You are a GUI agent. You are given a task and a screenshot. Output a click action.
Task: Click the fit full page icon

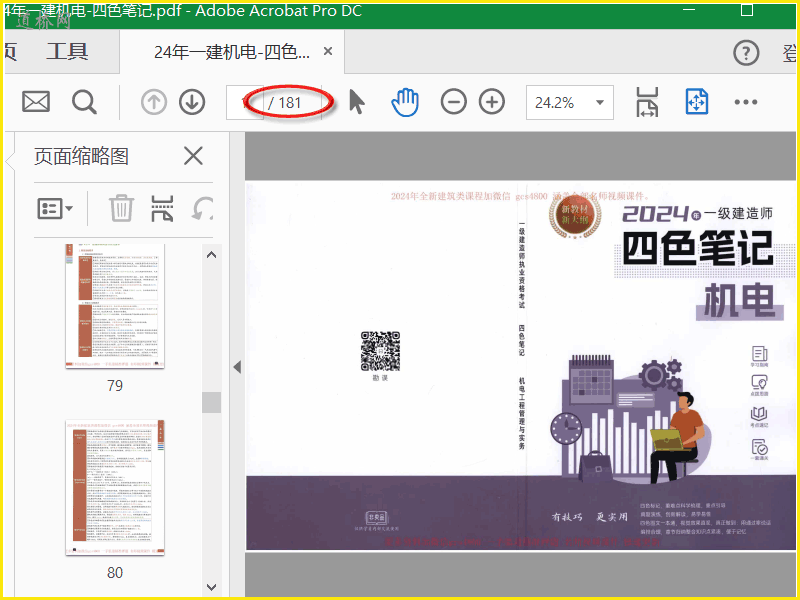pyautogui.click(x=696, y=102)
